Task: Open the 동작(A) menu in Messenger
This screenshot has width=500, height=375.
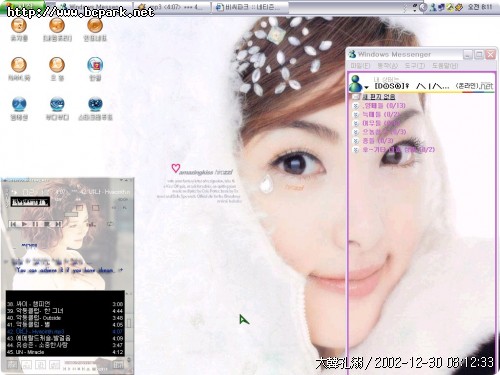Action: tap(387, 66)
